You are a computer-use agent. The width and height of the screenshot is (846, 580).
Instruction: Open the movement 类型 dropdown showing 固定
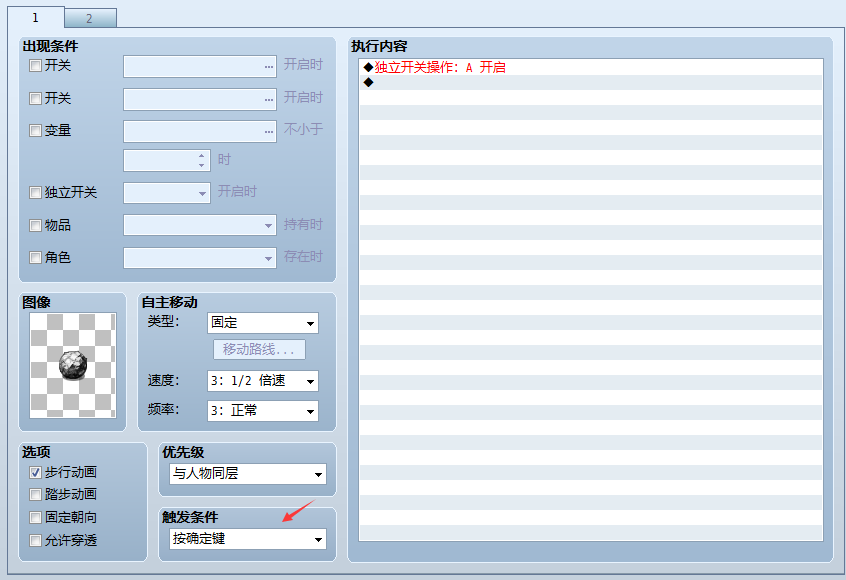pos(263,323)
